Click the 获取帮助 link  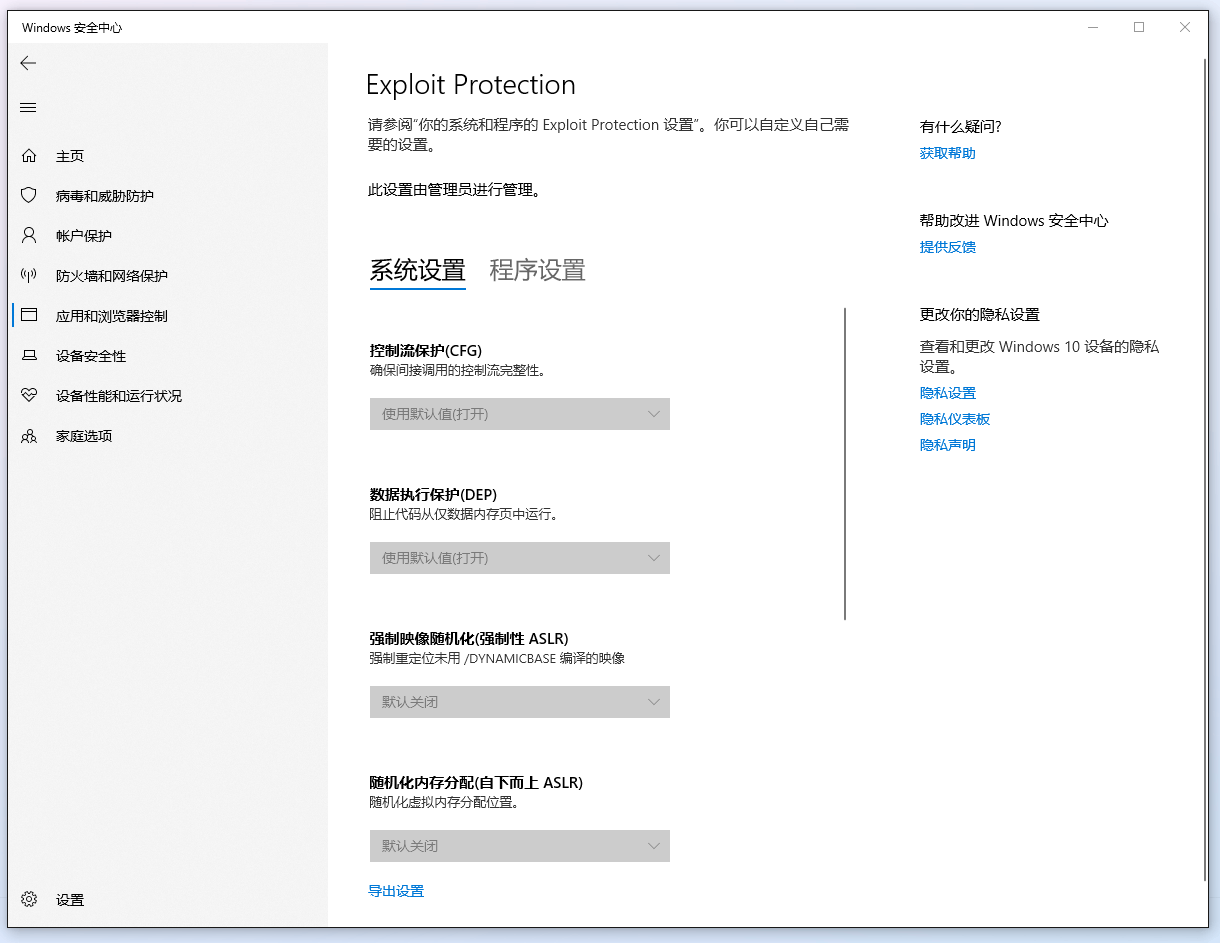(x=948, y=153)
